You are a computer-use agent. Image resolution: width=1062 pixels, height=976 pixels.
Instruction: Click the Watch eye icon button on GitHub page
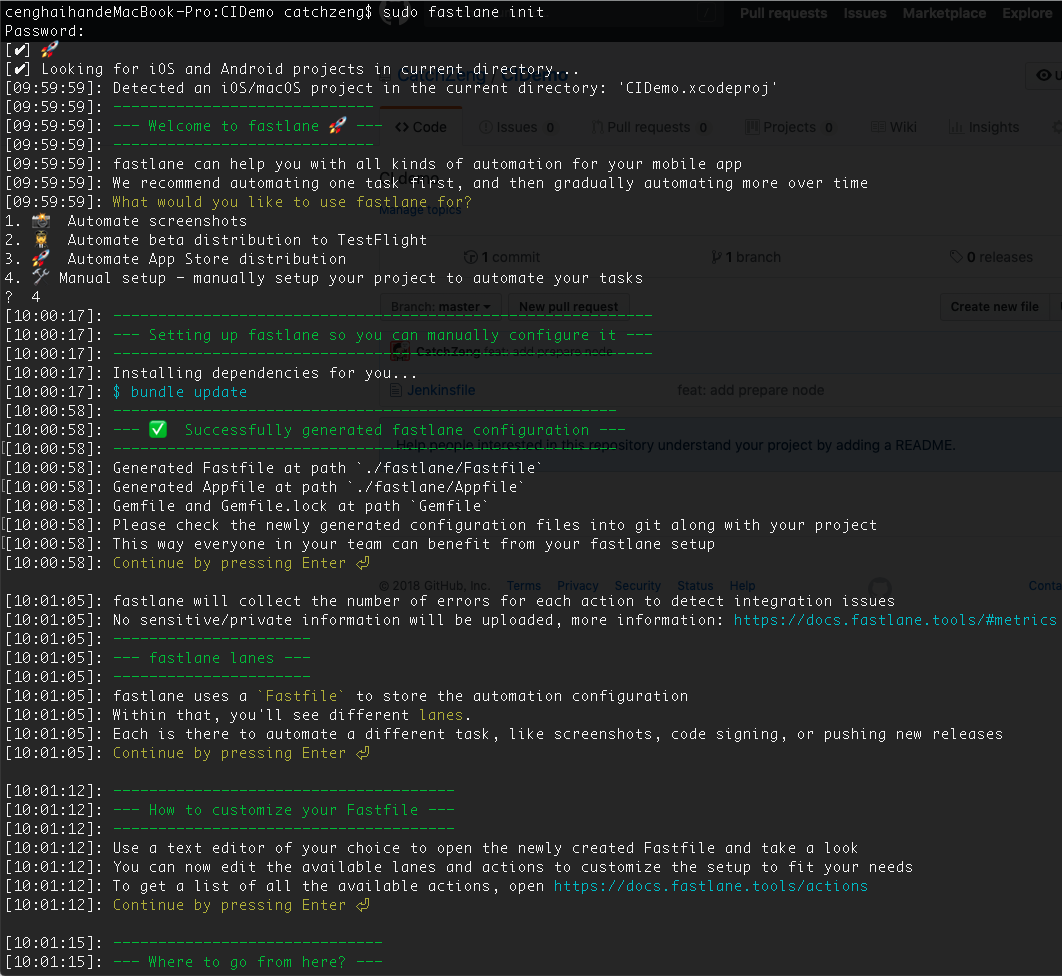point(1044,75)
